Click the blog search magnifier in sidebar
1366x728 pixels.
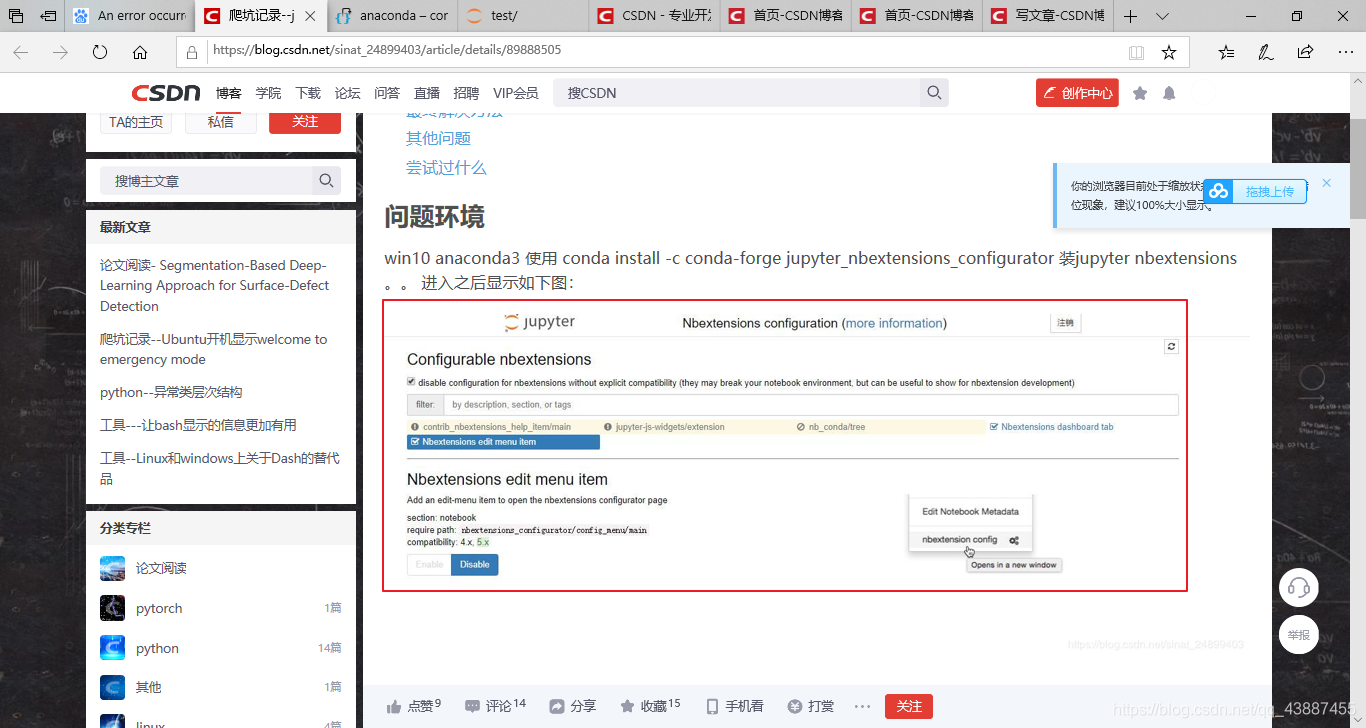326,181
